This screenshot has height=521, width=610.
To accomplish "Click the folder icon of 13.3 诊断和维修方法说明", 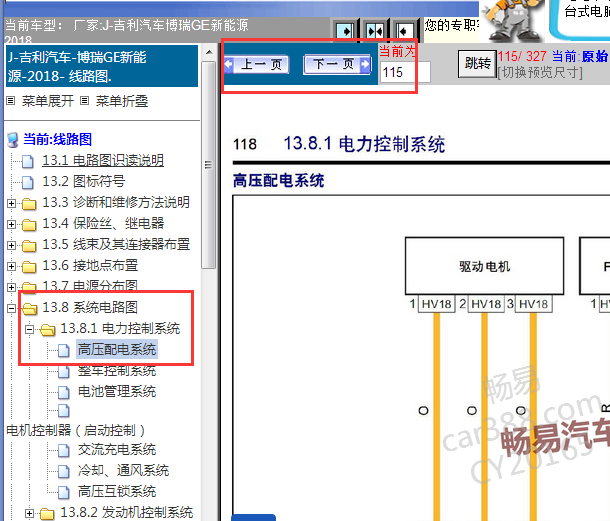I will pos(29,203).
